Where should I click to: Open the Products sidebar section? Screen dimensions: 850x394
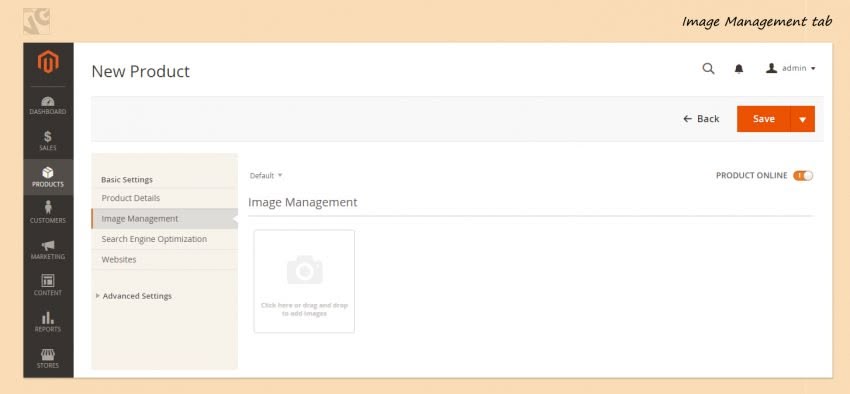(48, 177)
